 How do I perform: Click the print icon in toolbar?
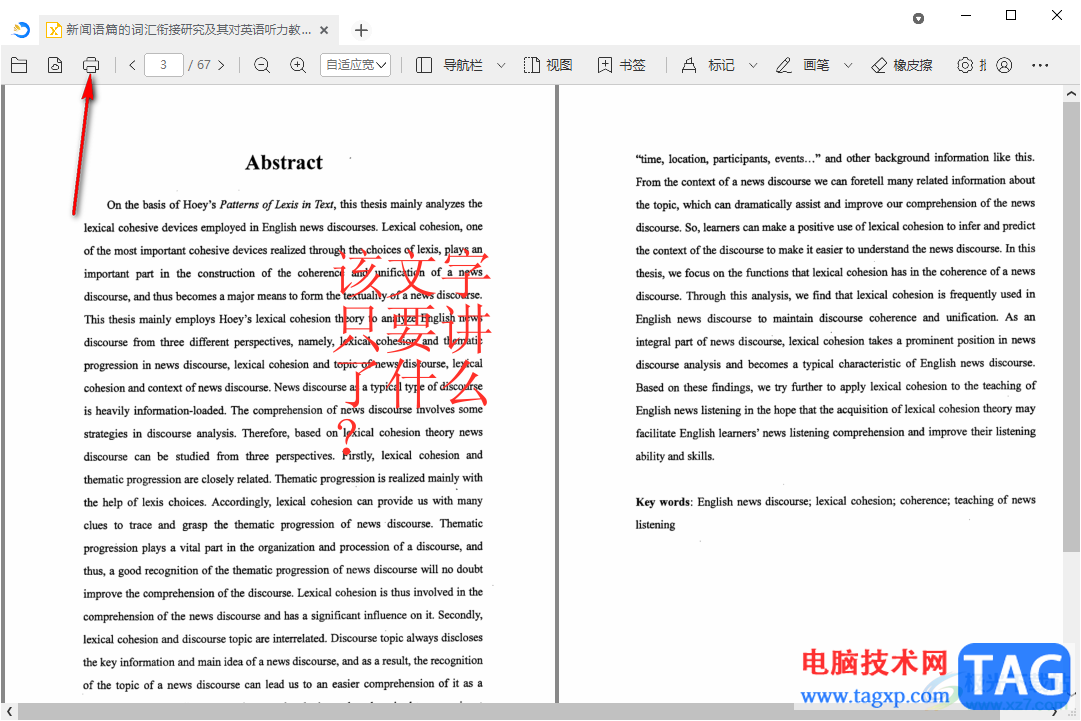click(x=91, y=65)
